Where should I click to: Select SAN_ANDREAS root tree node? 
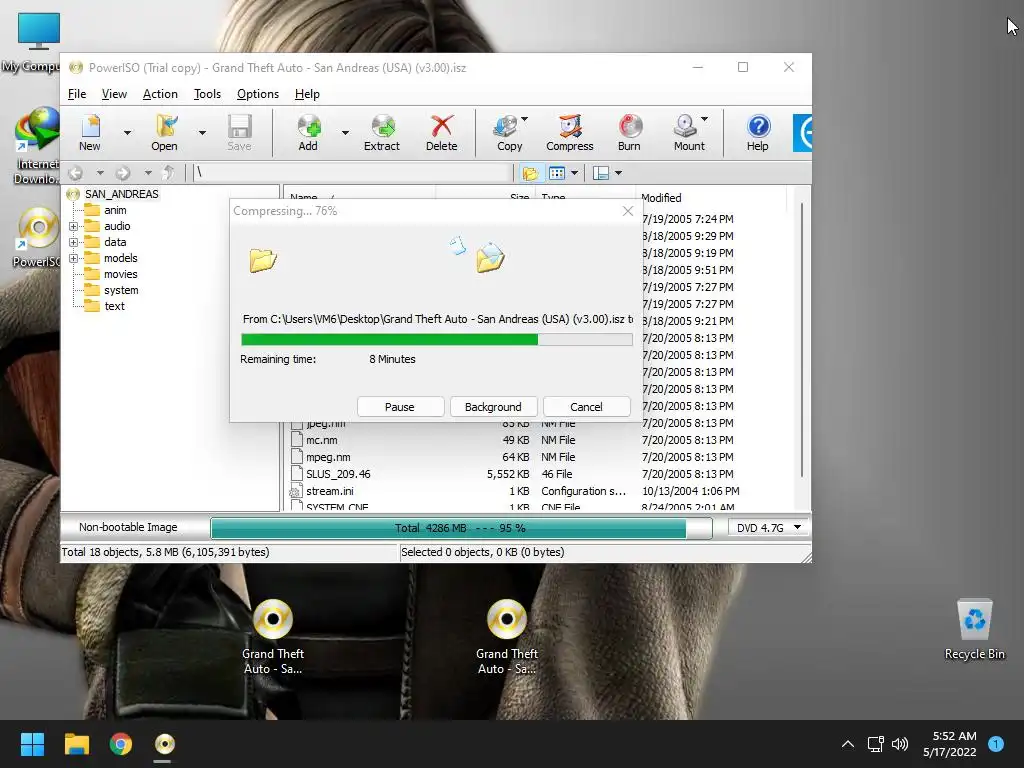pos(121,194)
